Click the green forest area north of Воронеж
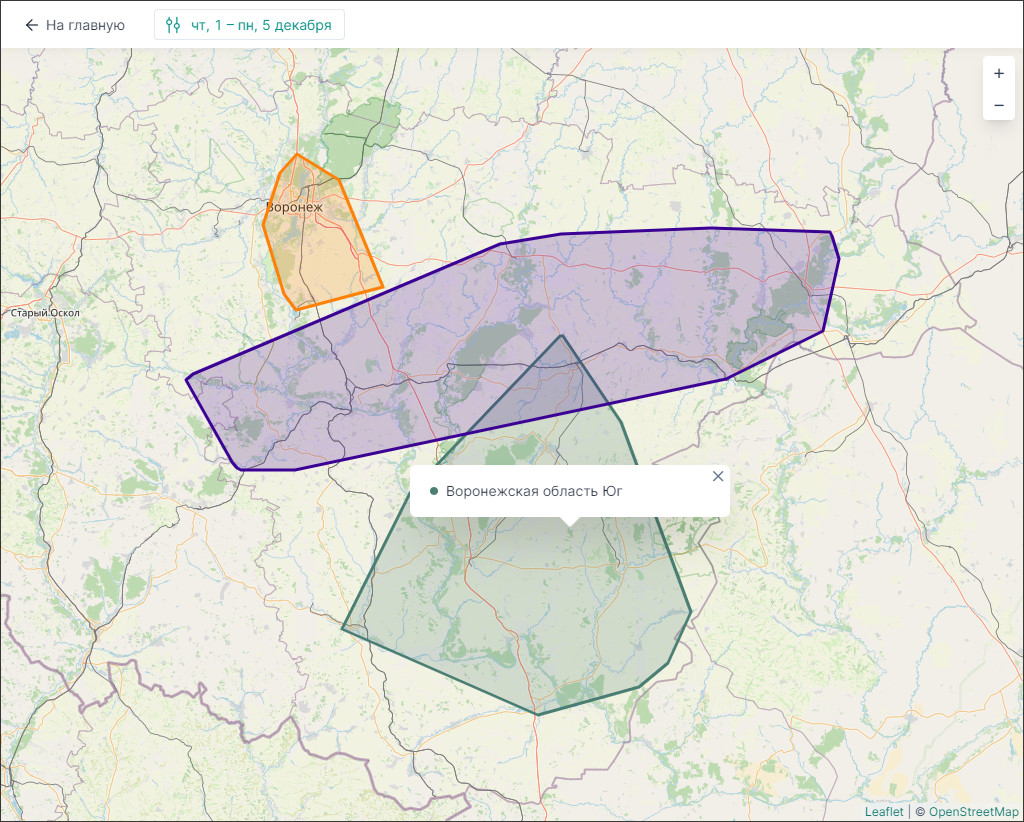1024x822 pixels. point(360,135)
